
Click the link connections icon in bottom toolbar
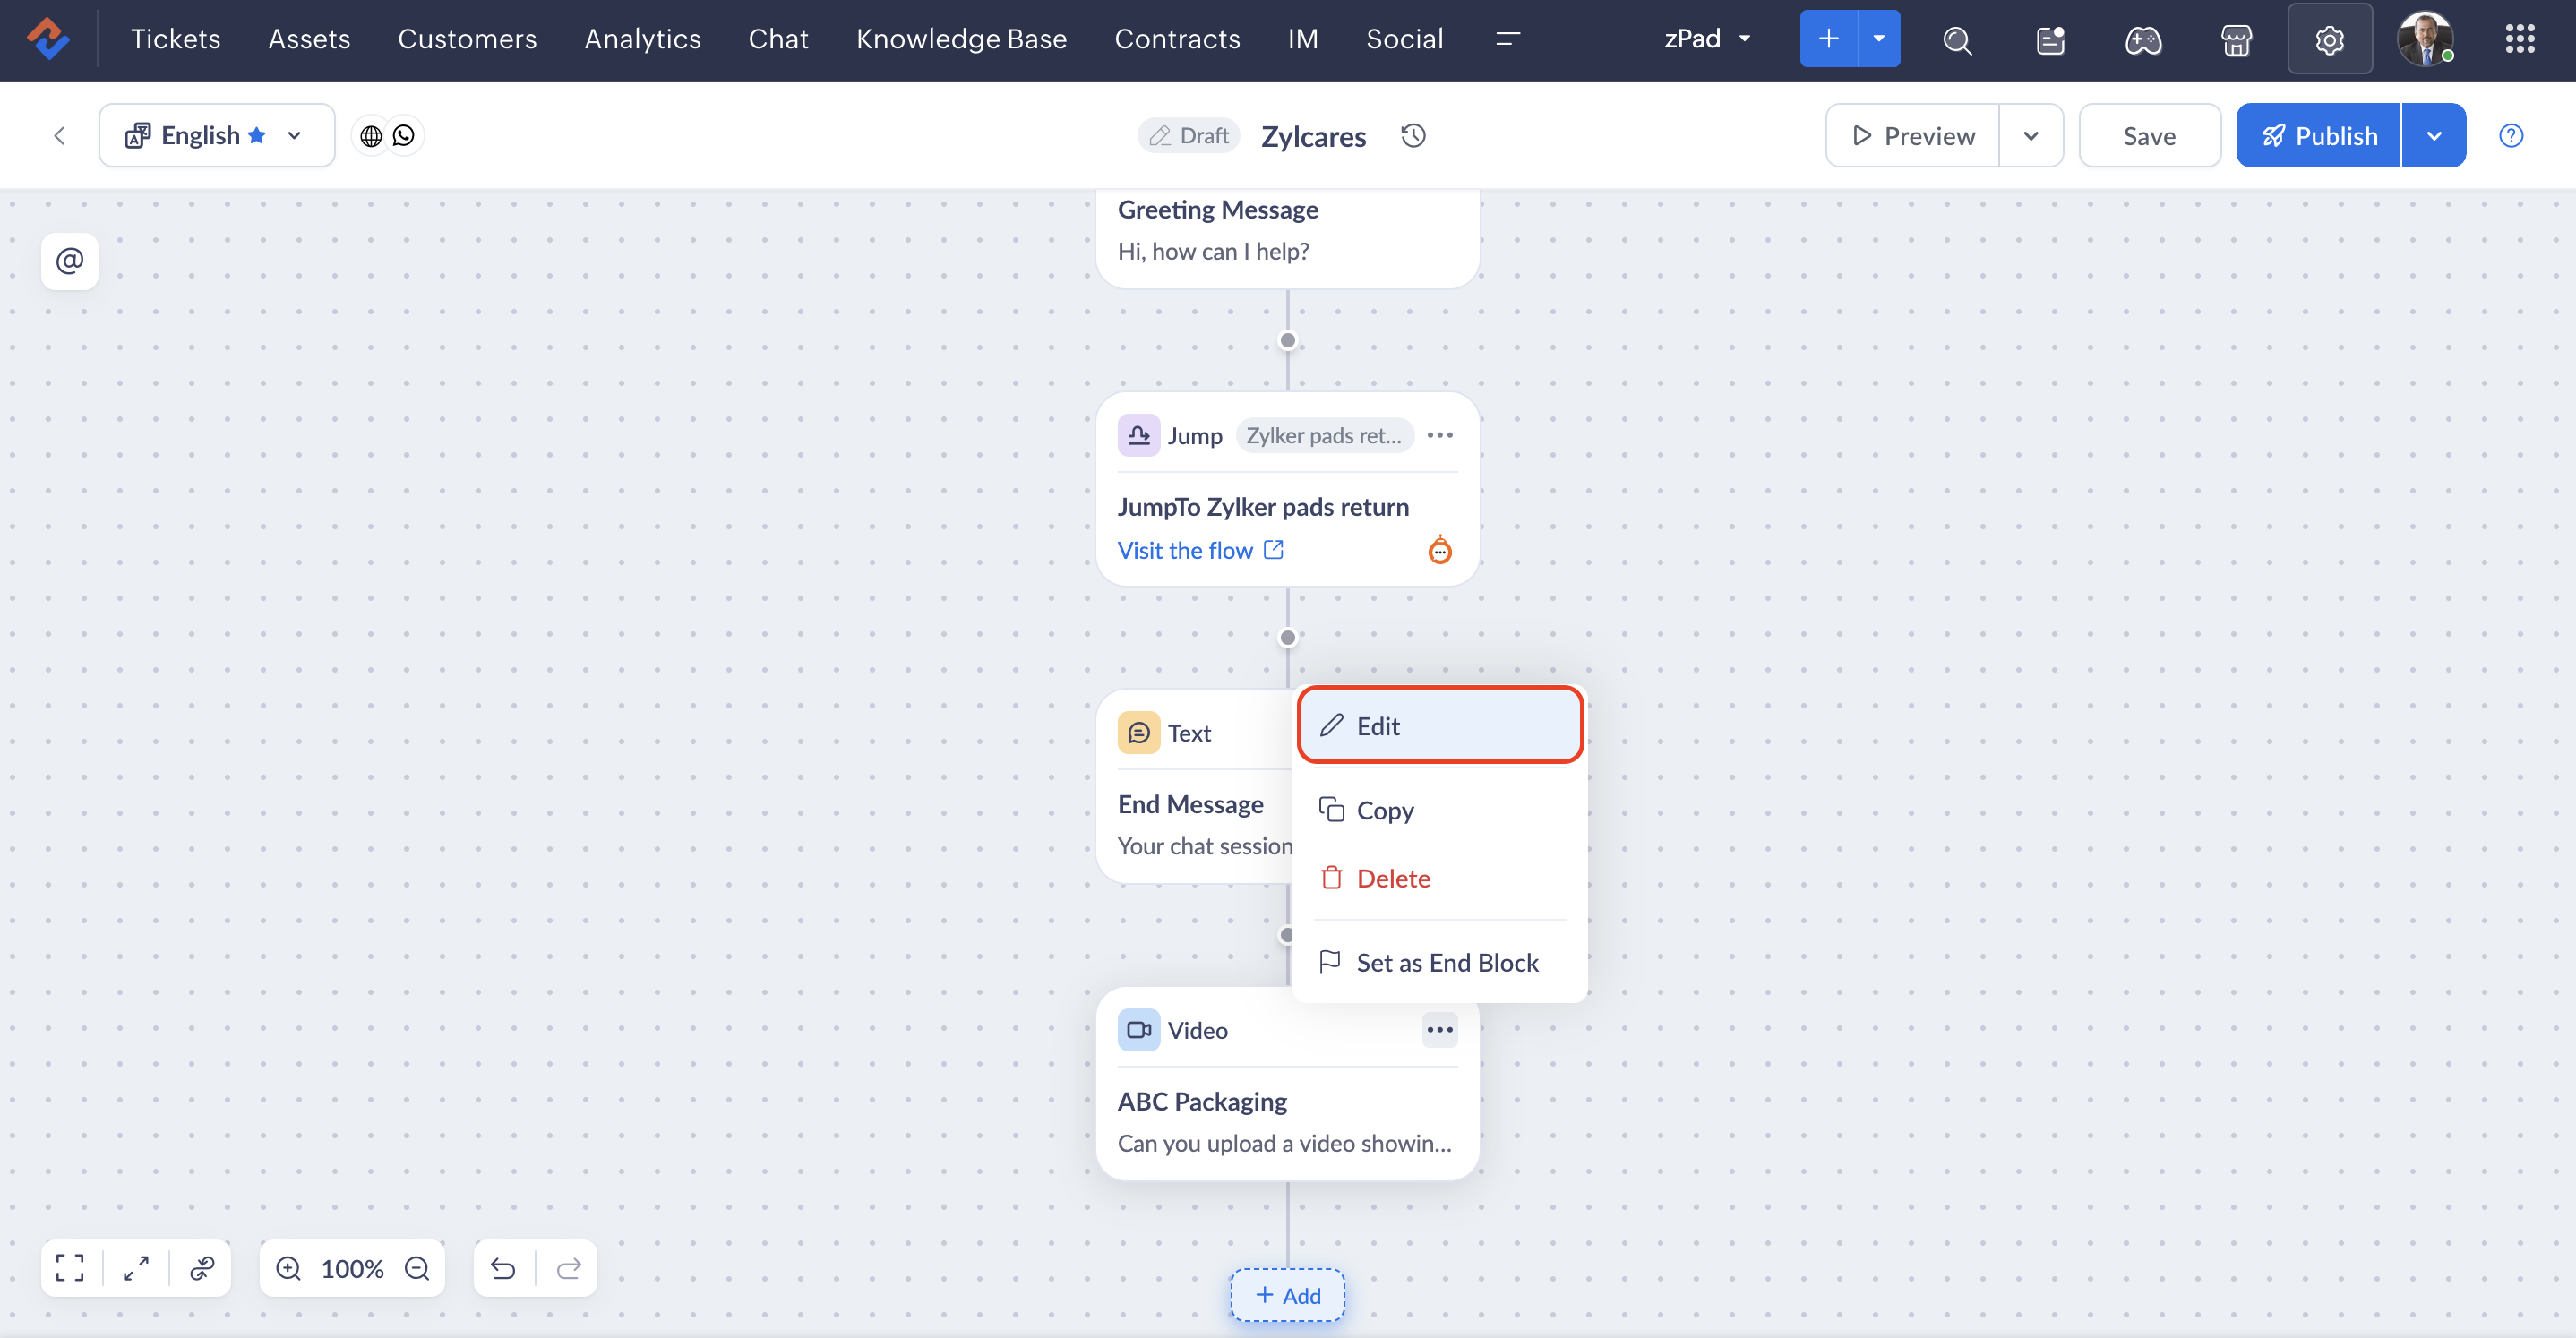202,1268
